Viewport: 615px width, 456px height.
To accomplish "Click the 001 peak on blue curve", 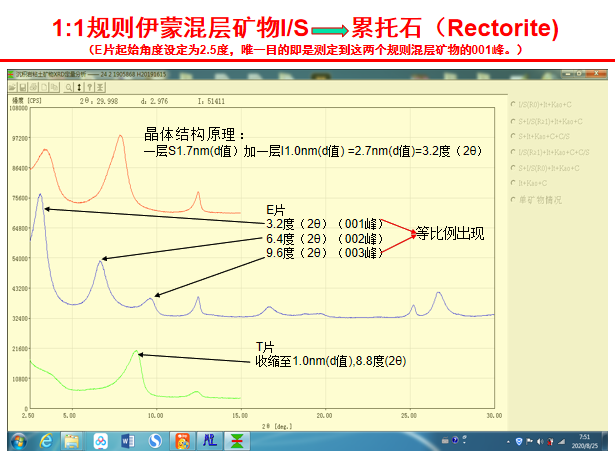I will pyautogui.click(x=40, y=194).
